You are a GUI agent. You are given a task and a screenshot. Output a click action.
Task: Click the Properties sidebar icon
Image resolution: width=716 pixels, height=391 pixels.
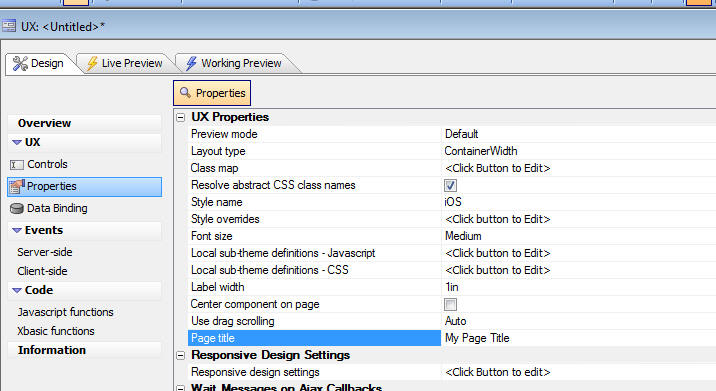coord(17,186)
